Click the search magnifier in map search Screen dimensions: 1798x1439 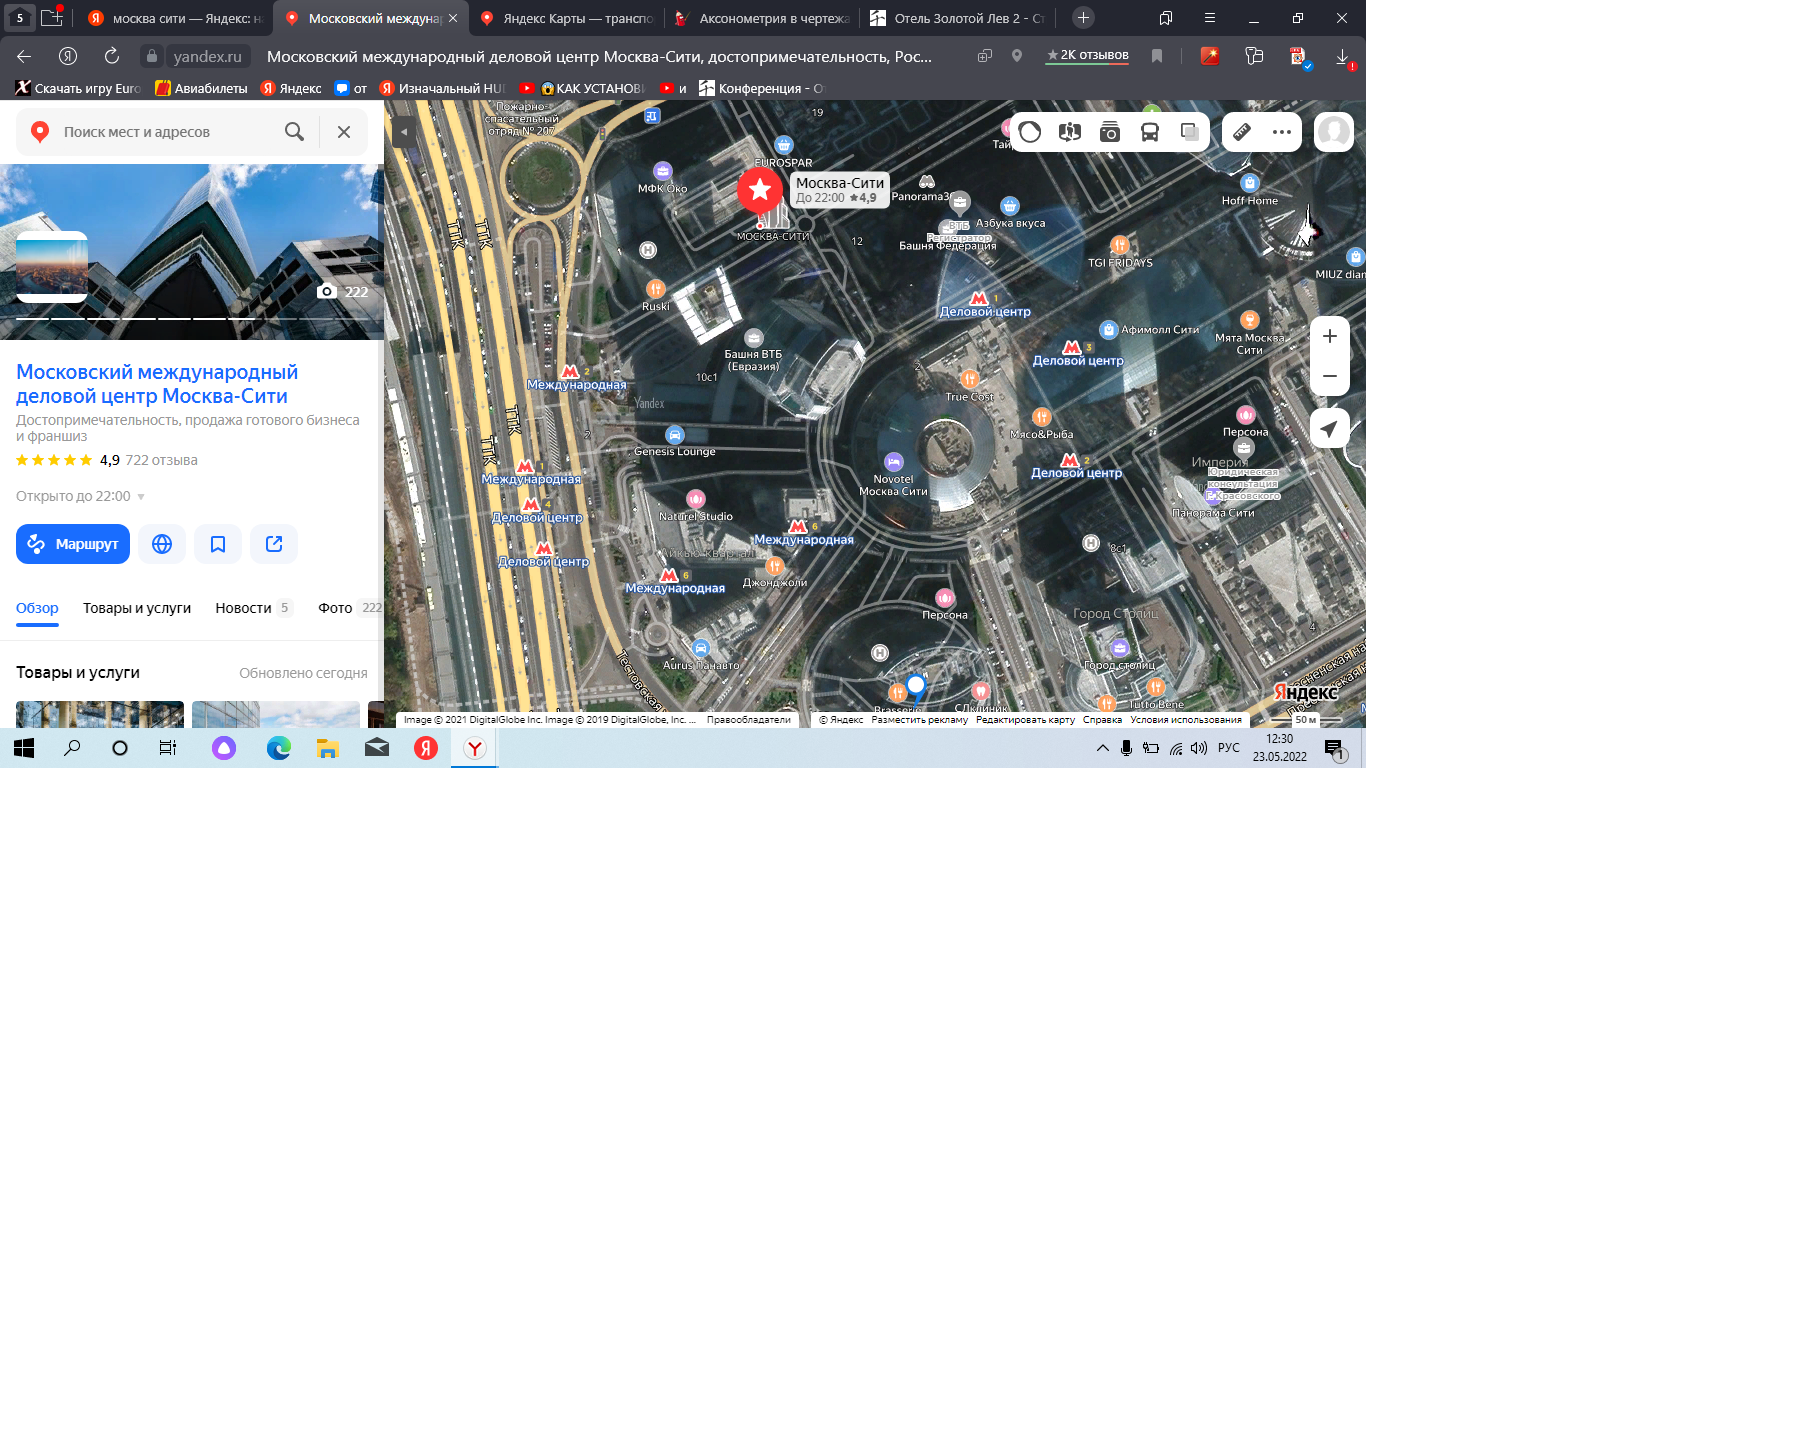(x=294, y=132)
